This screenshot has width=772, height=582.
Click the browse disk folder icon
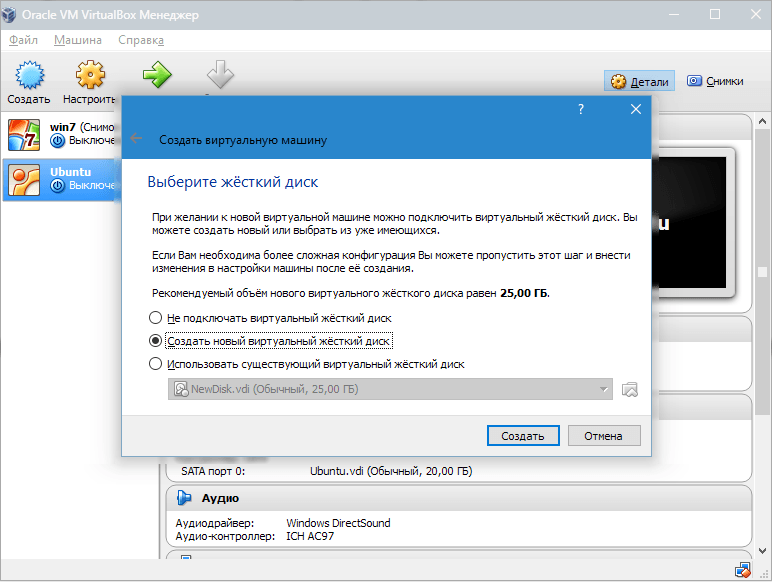coord(629,389)
